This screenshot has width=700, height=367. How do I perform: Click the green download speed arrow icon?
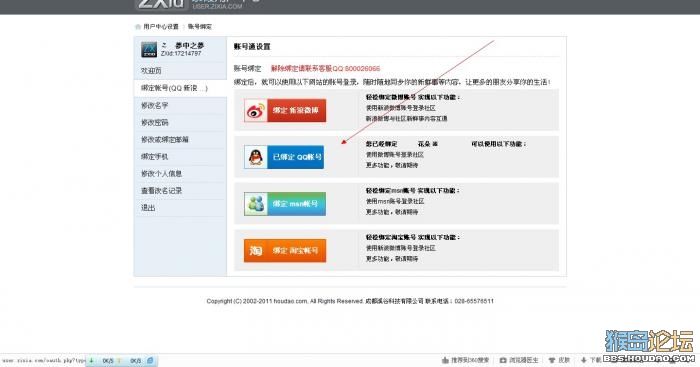[x=91, y=360]
